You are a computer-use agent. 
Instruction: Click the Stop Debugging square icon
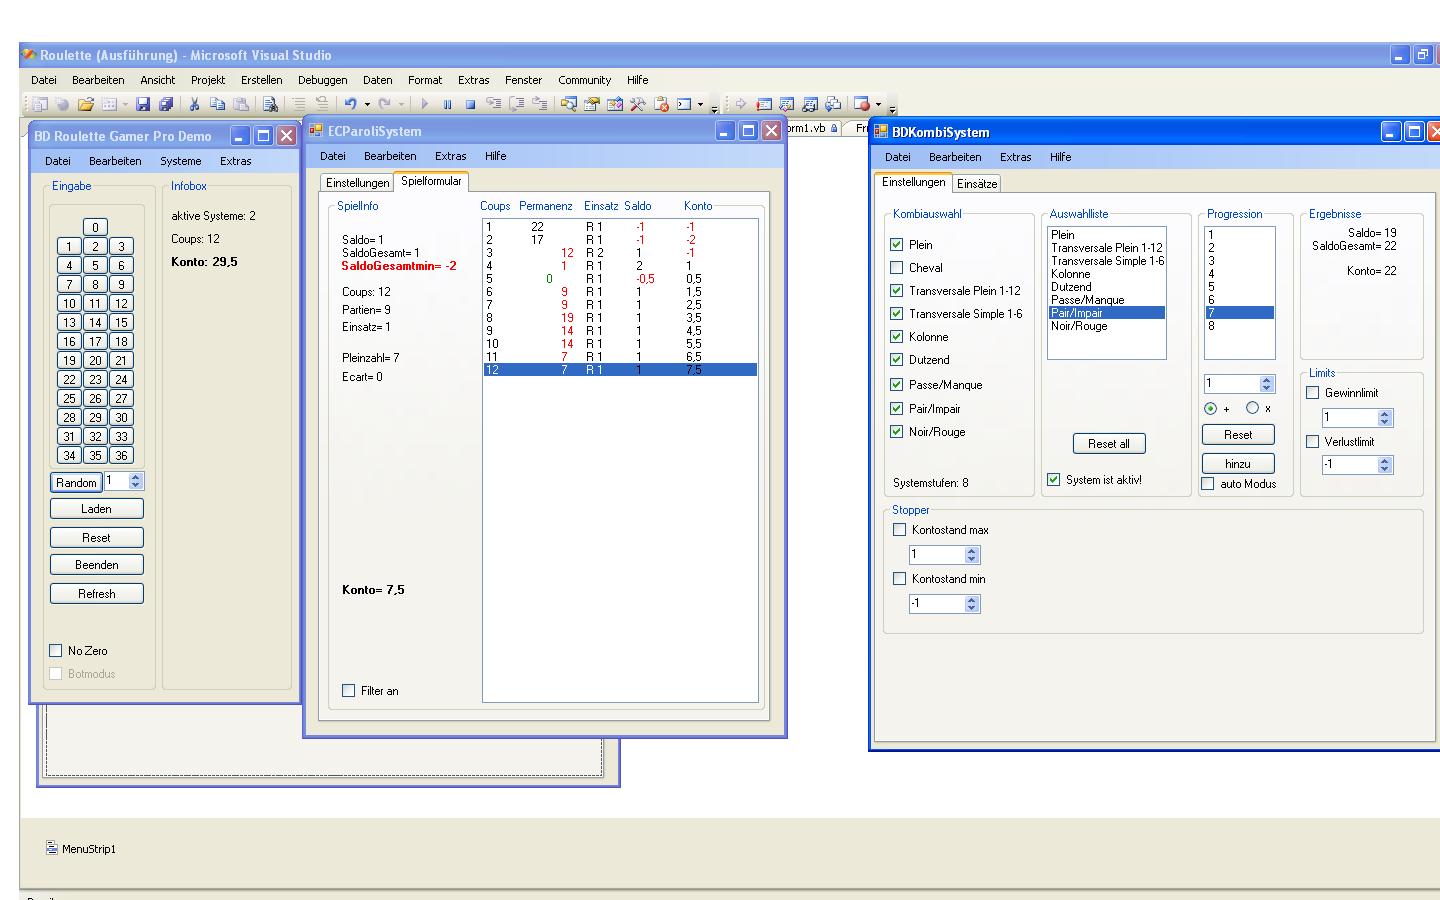470,104
